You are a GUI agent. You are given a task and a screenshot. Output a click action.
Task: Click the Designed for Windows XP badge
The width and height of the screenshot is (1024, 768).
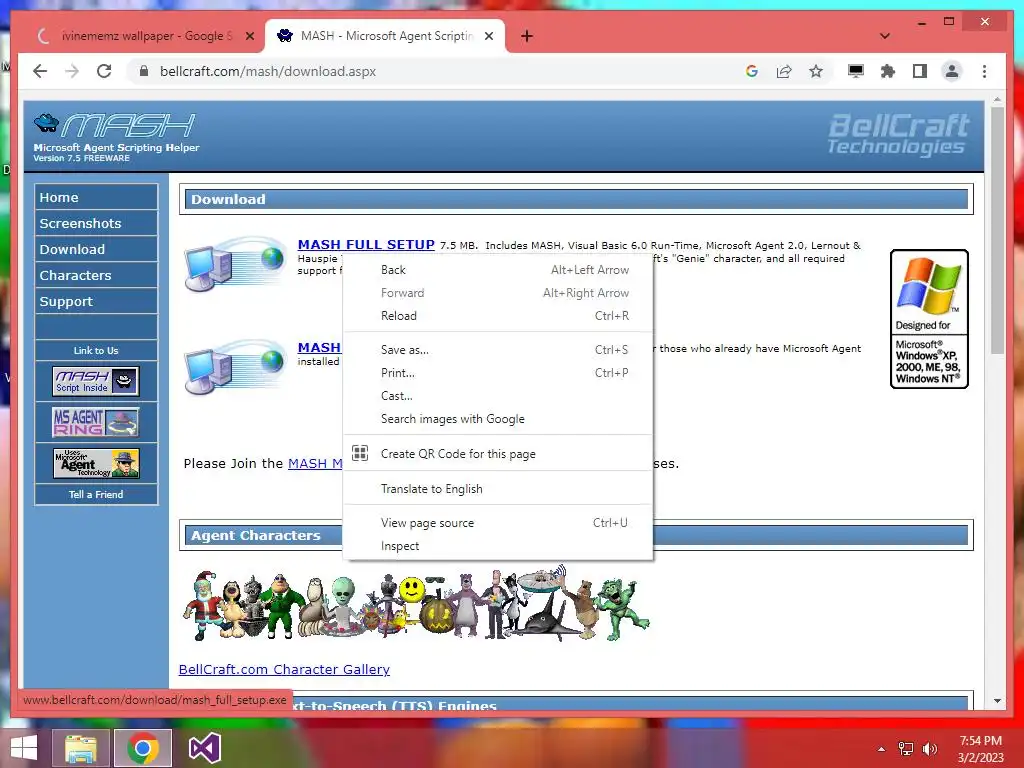929,319
